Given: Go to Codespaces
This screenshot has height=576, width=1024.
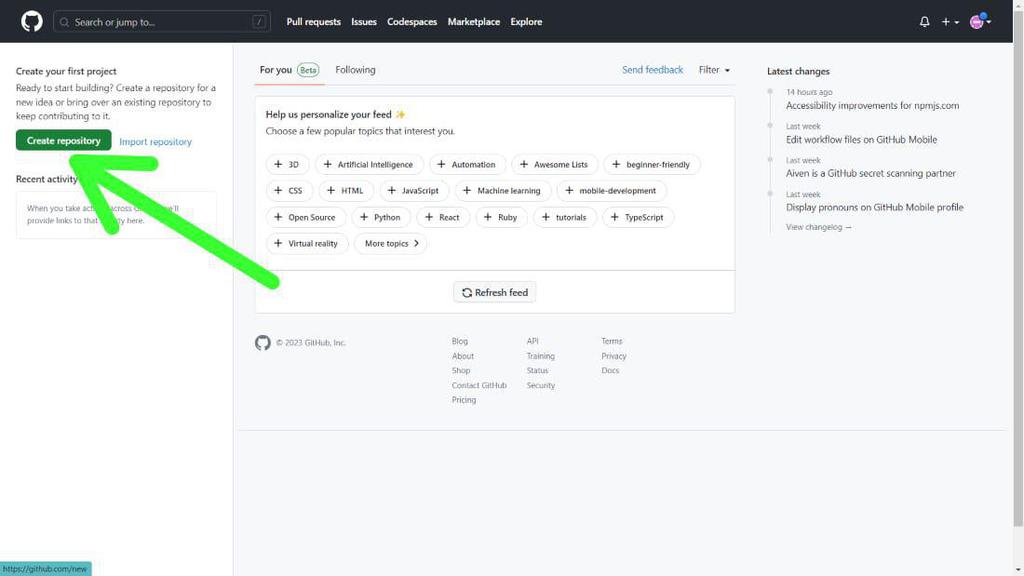Looking at the screenshot, I should tap(411, 22).
